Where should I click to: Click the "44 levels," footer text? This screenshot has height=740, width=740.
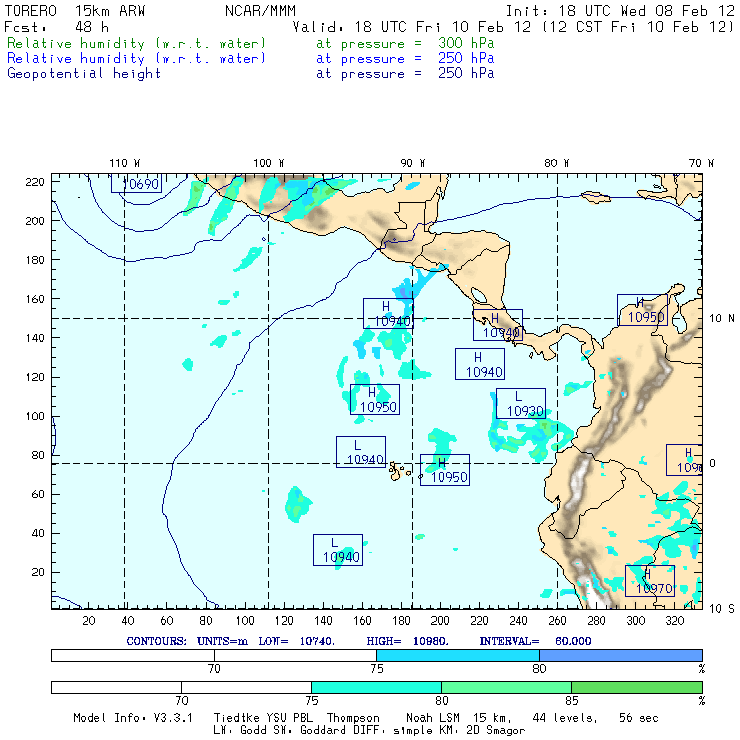click(x=565, y=718)
